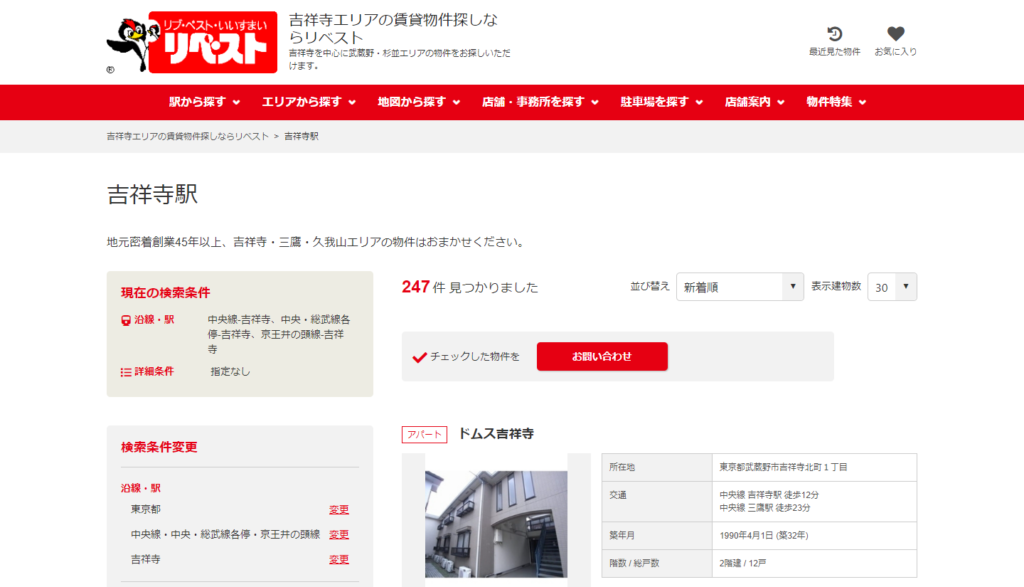Click 変更 link next to 東京都

coord(339,510)
